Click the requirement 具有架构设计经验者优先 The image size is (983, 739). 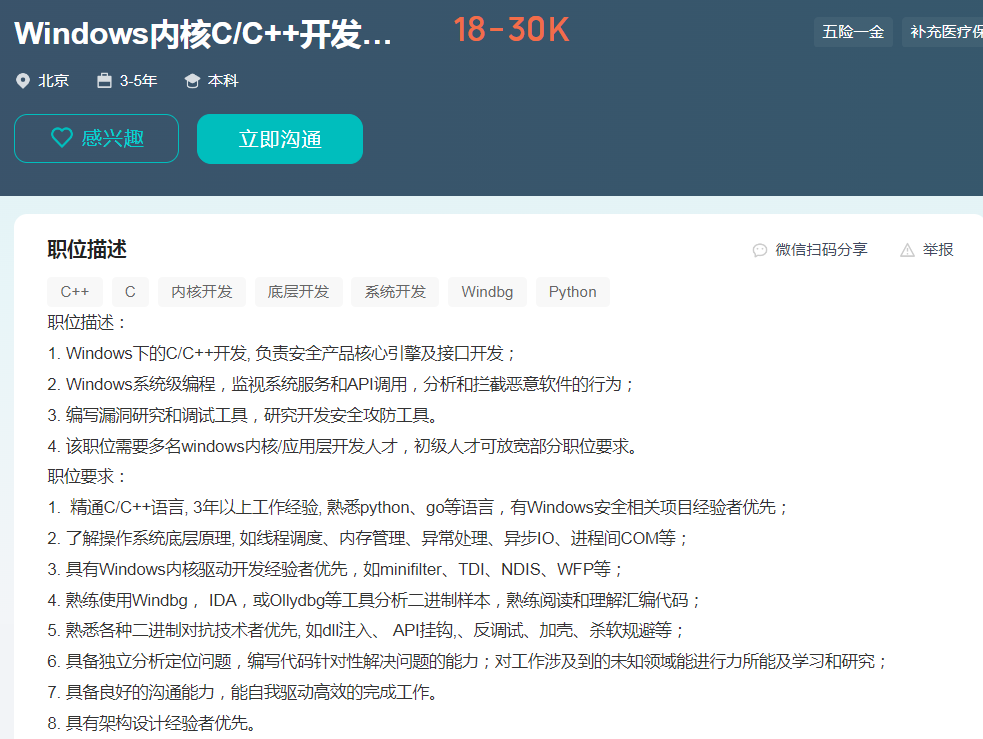point(152,723)
